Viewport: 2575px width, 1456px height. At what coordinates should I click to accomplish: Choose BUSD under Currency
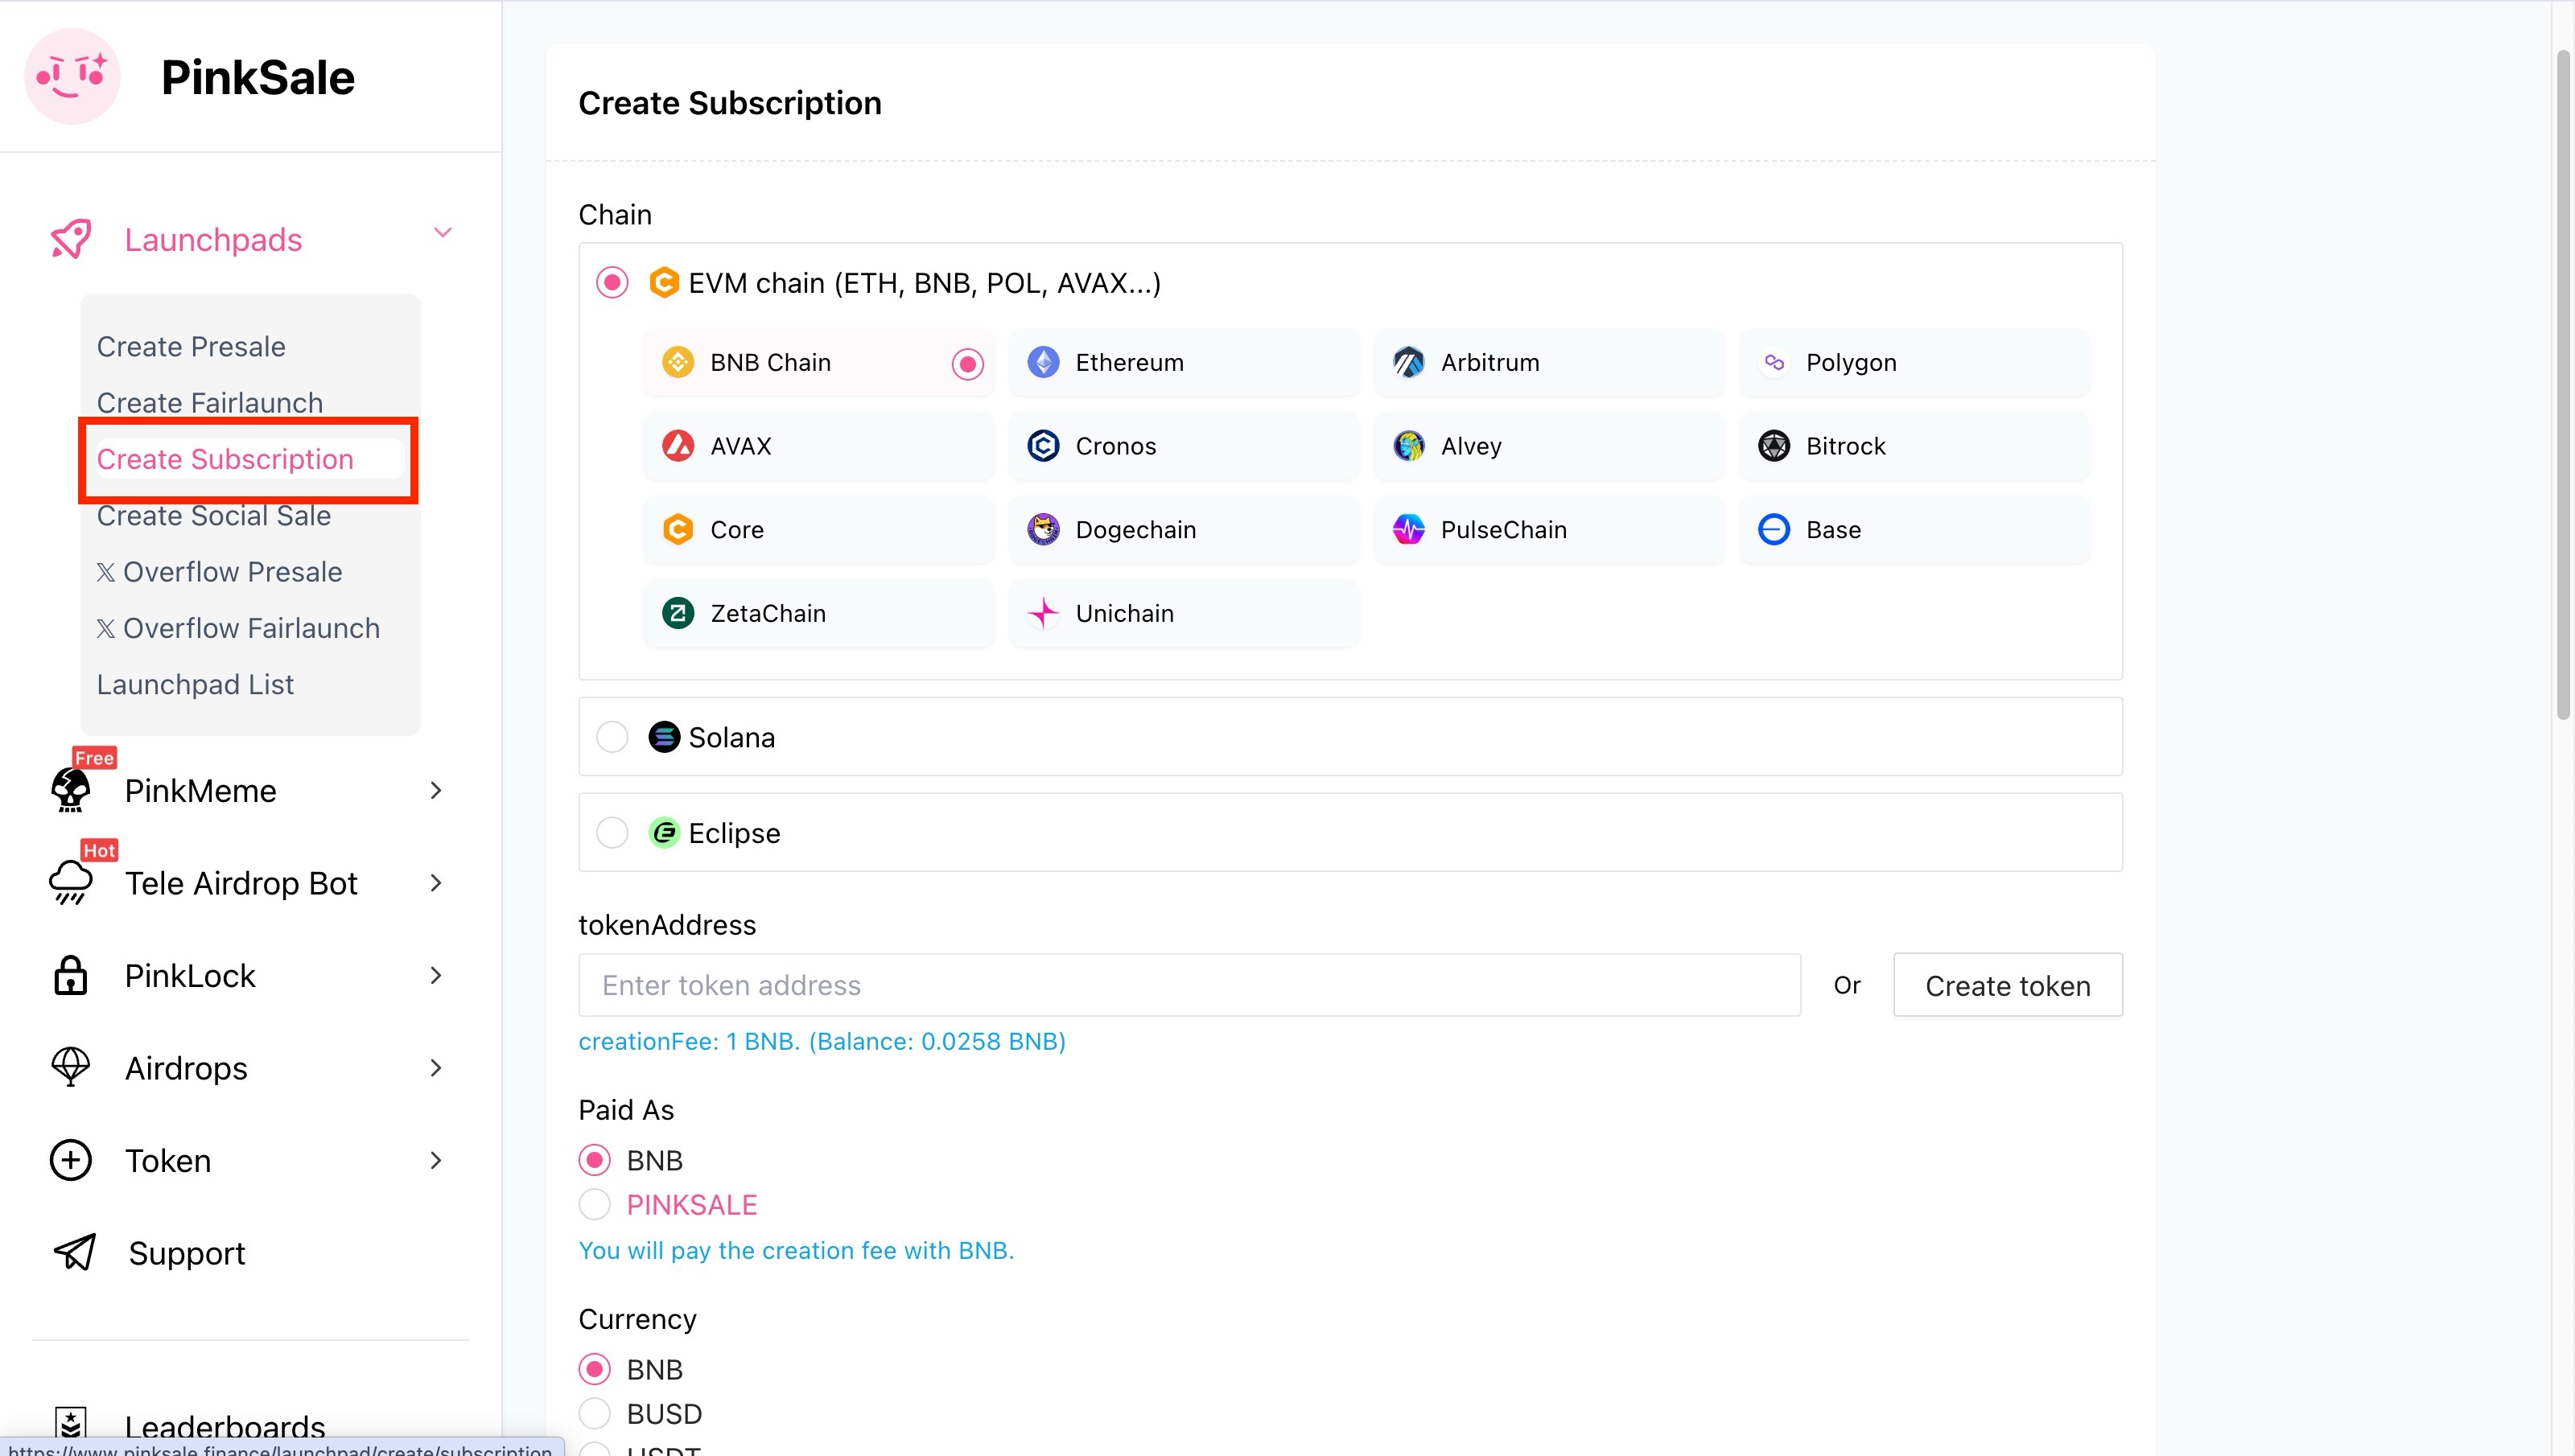click(x=595, y=1413)
